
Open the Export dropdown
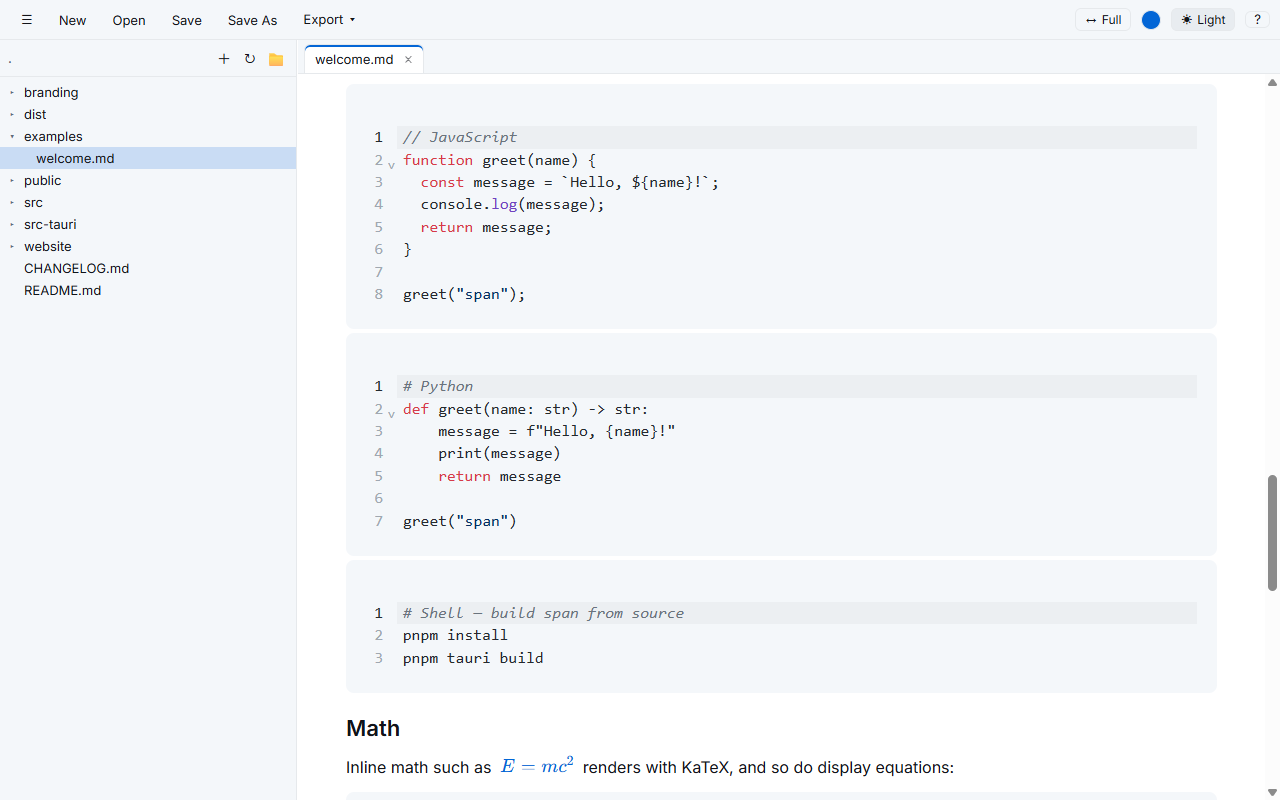tap(329, 20)
